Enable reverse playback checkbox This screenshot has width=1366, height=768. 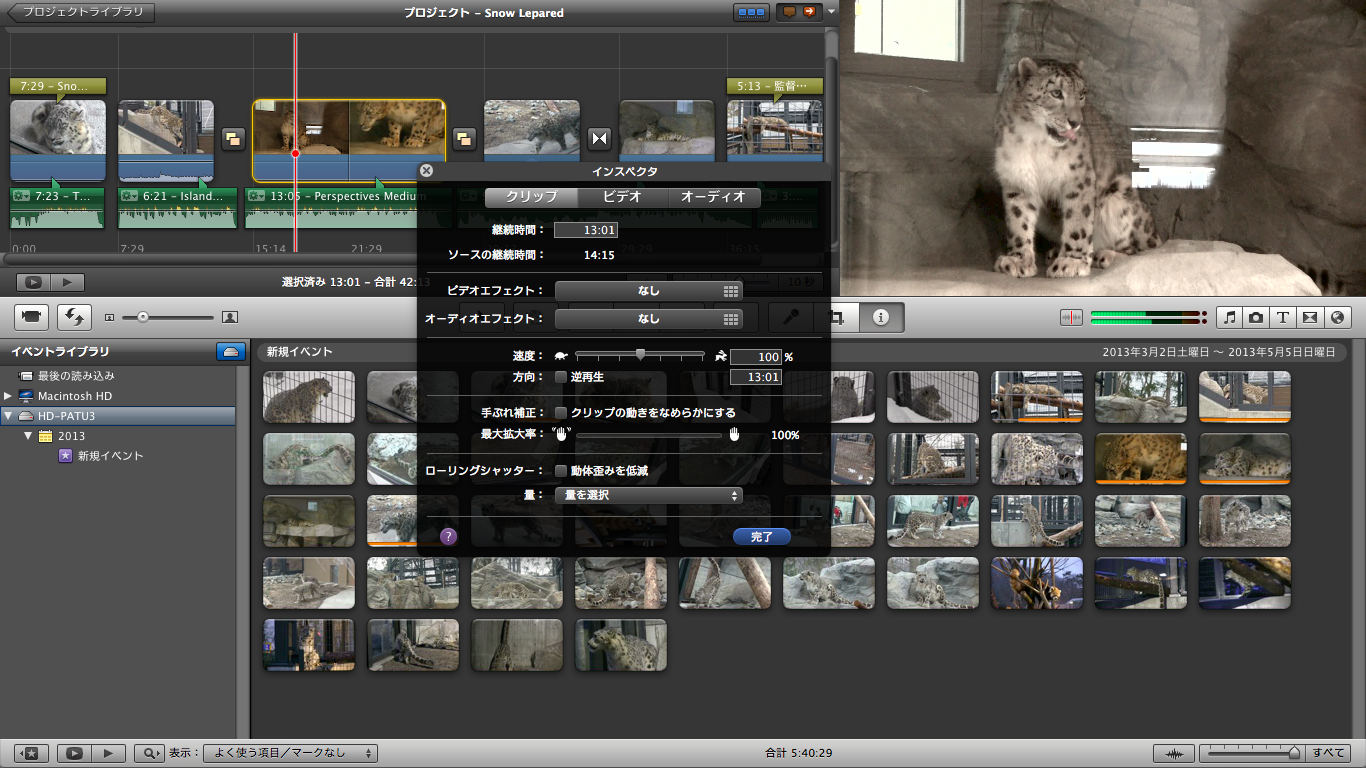[561, 377]
